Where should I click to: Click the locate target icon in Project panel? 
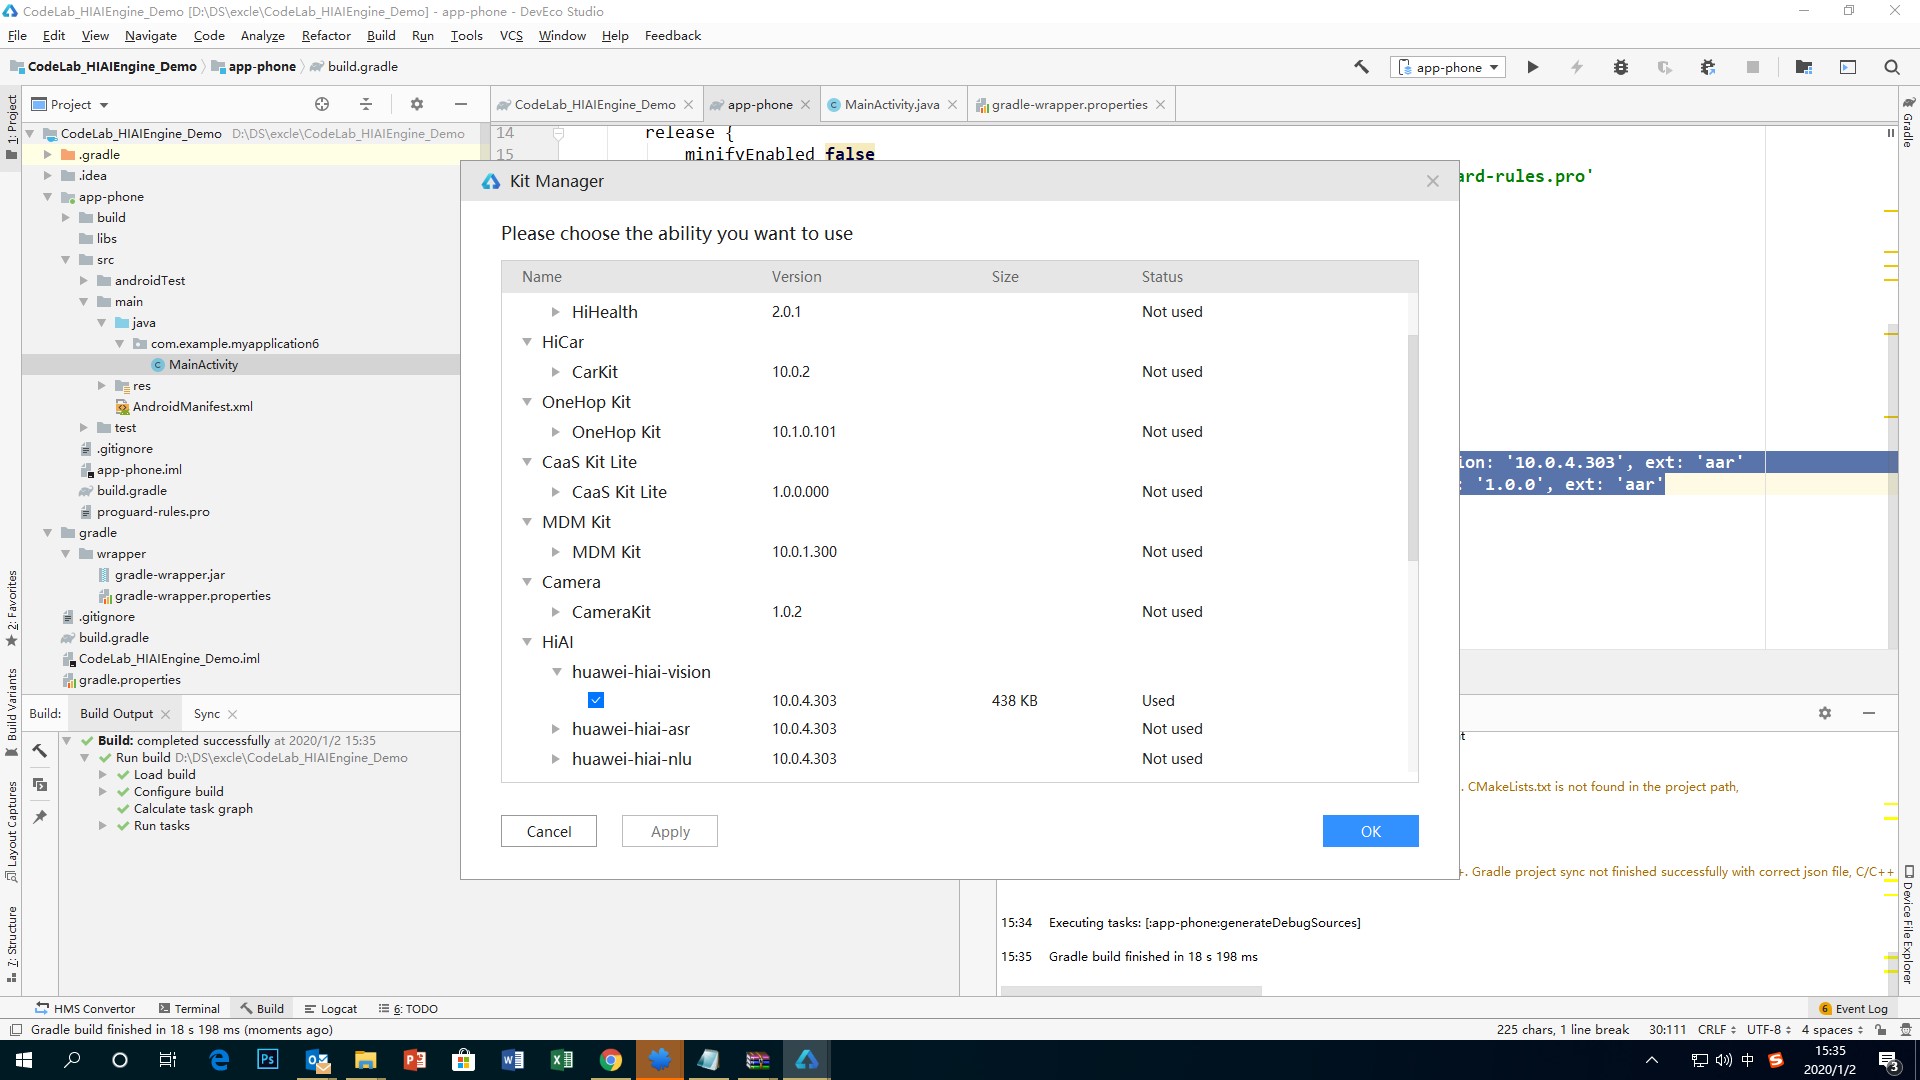click(x=322, y=104)
